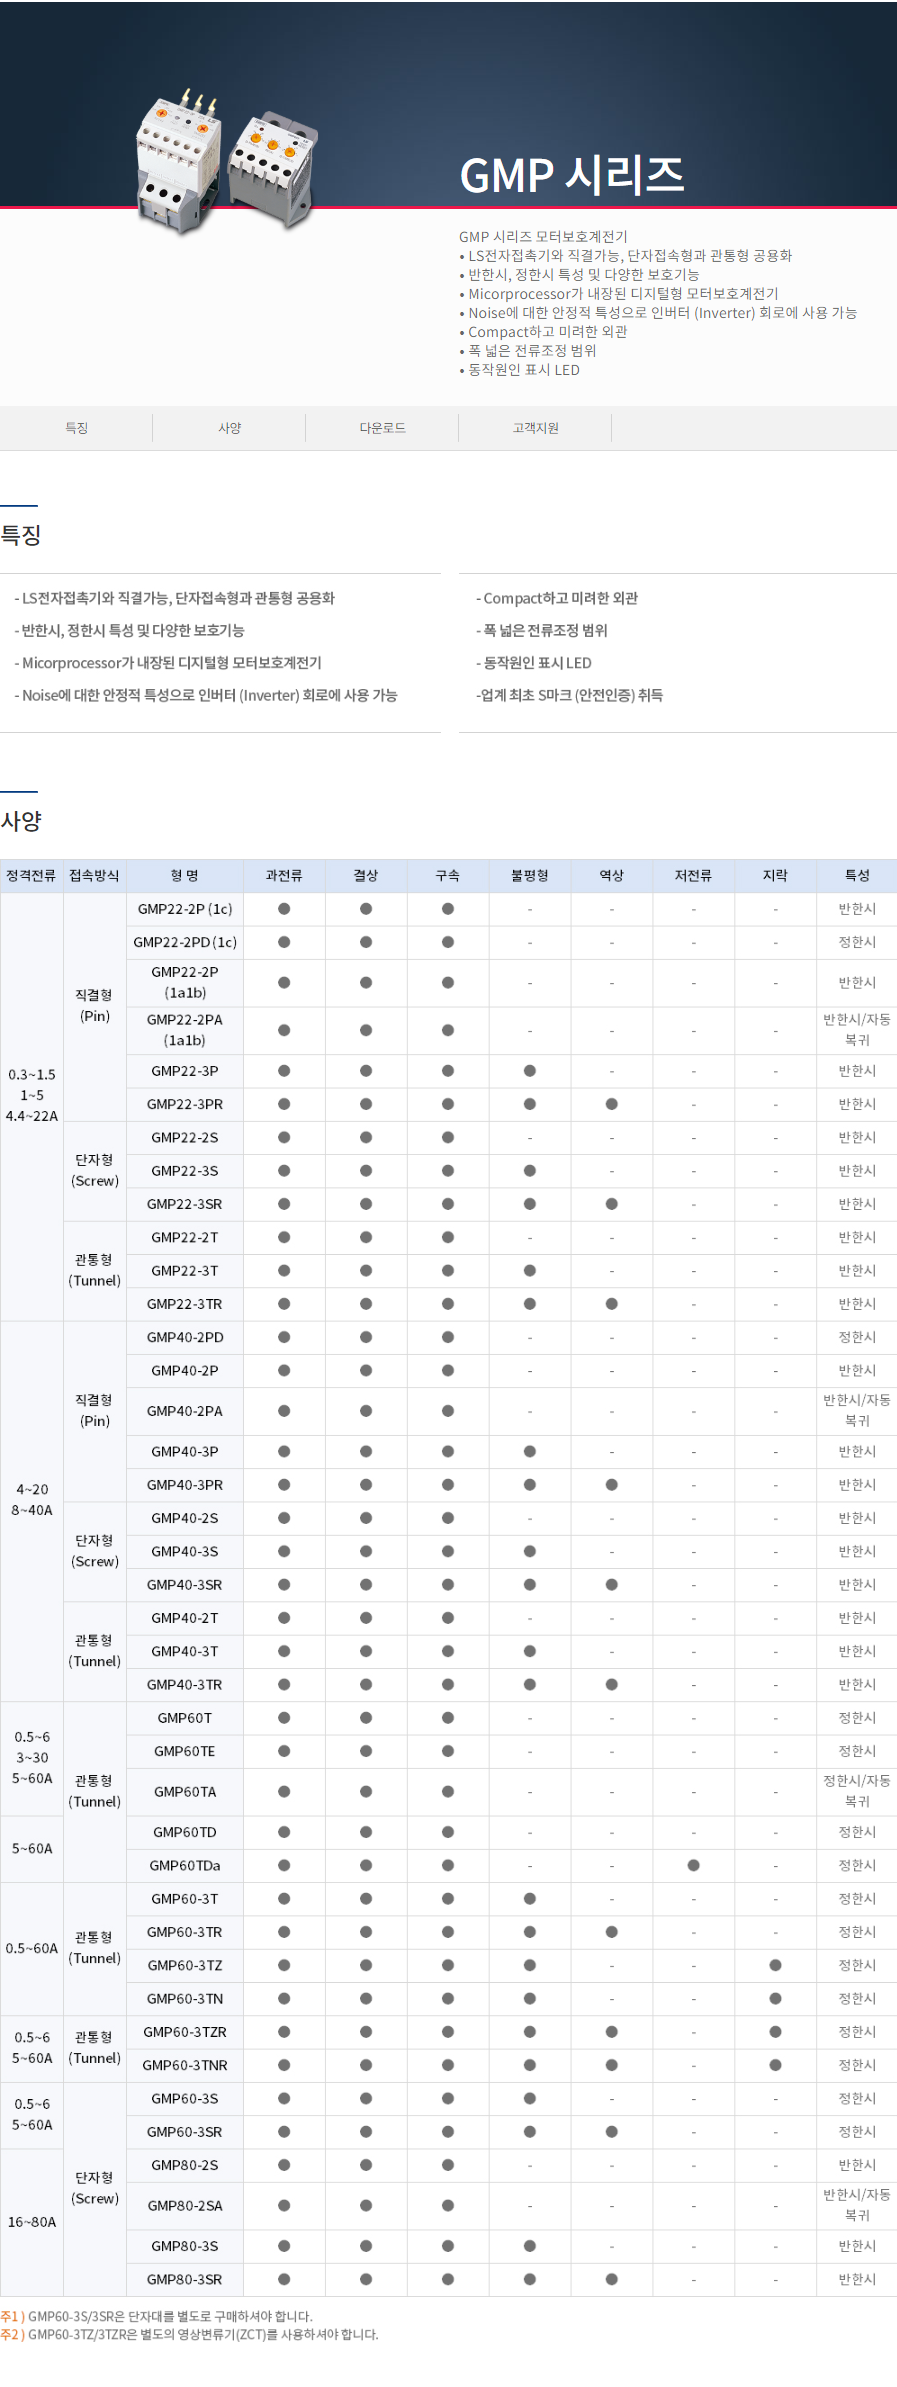Click the 주2 footnote about ZCT
Viewport: 897px width, 2387px height.
click(x=190, y=2335)
